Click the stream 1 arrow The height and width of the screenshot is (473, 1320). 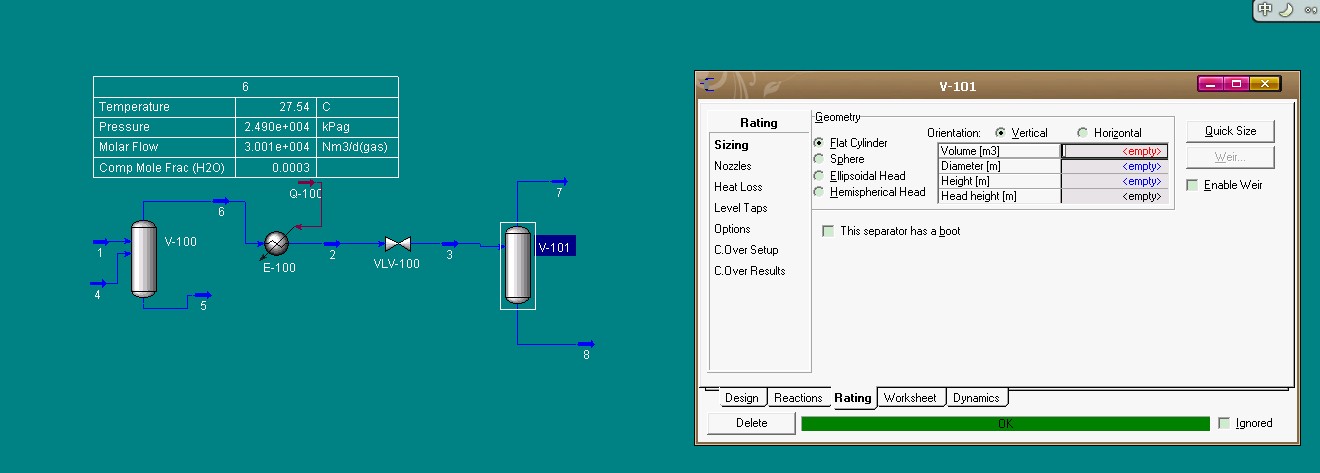pos(101,242)
